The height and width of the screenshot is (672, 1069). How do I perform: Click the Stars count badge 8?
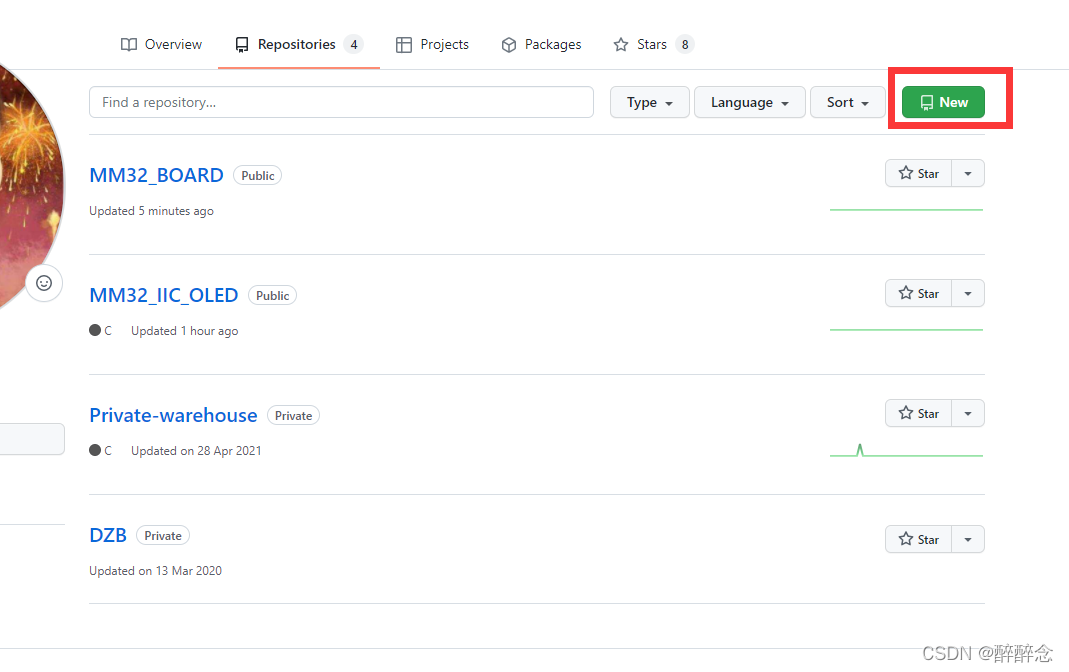click(x=685, y=44)
